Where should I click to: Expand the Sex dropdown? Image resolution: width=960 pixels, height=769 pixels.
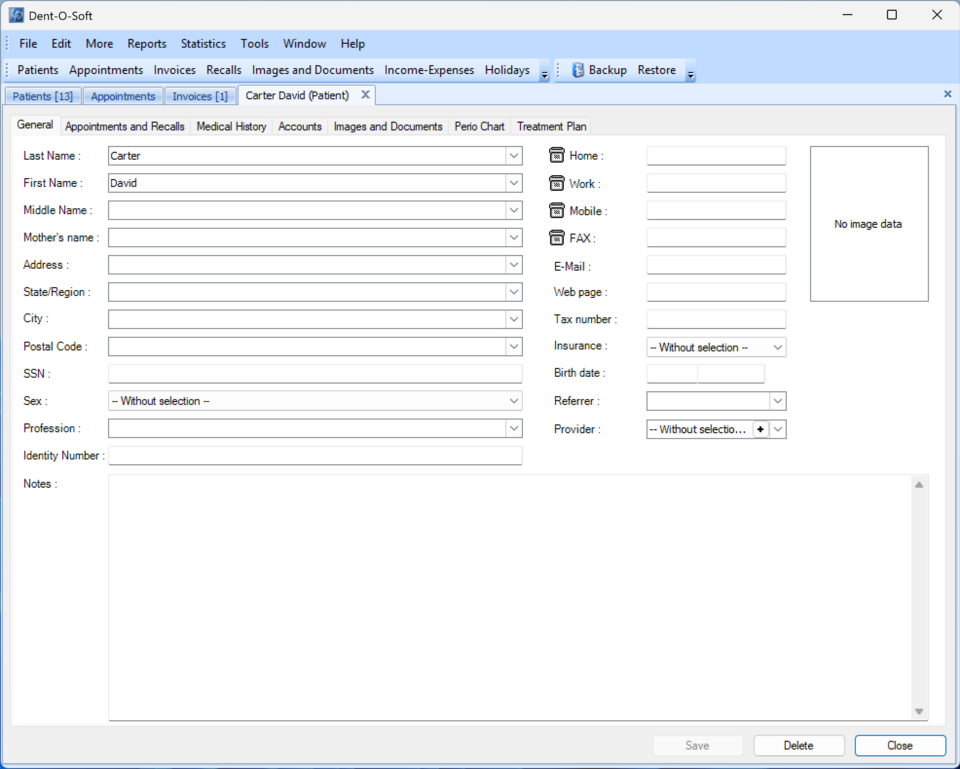pos(514,401)
